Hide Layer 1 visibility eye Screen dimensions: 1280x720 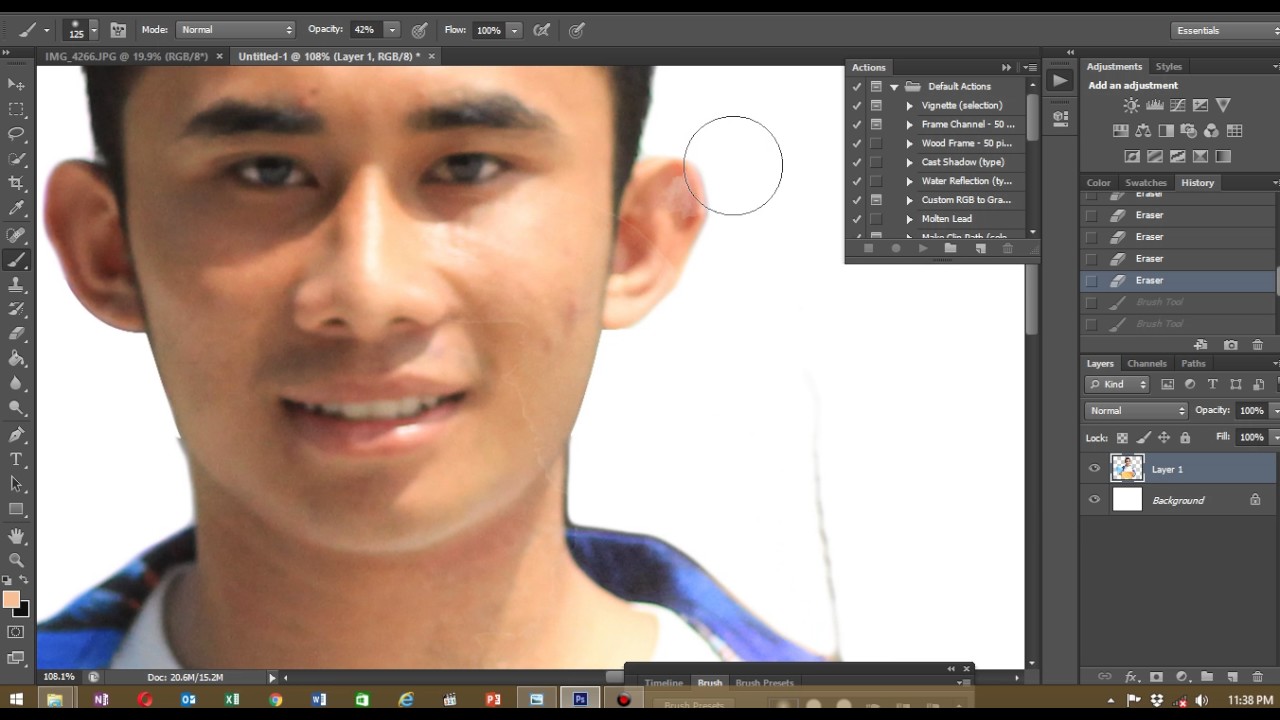pos(1094,468)
